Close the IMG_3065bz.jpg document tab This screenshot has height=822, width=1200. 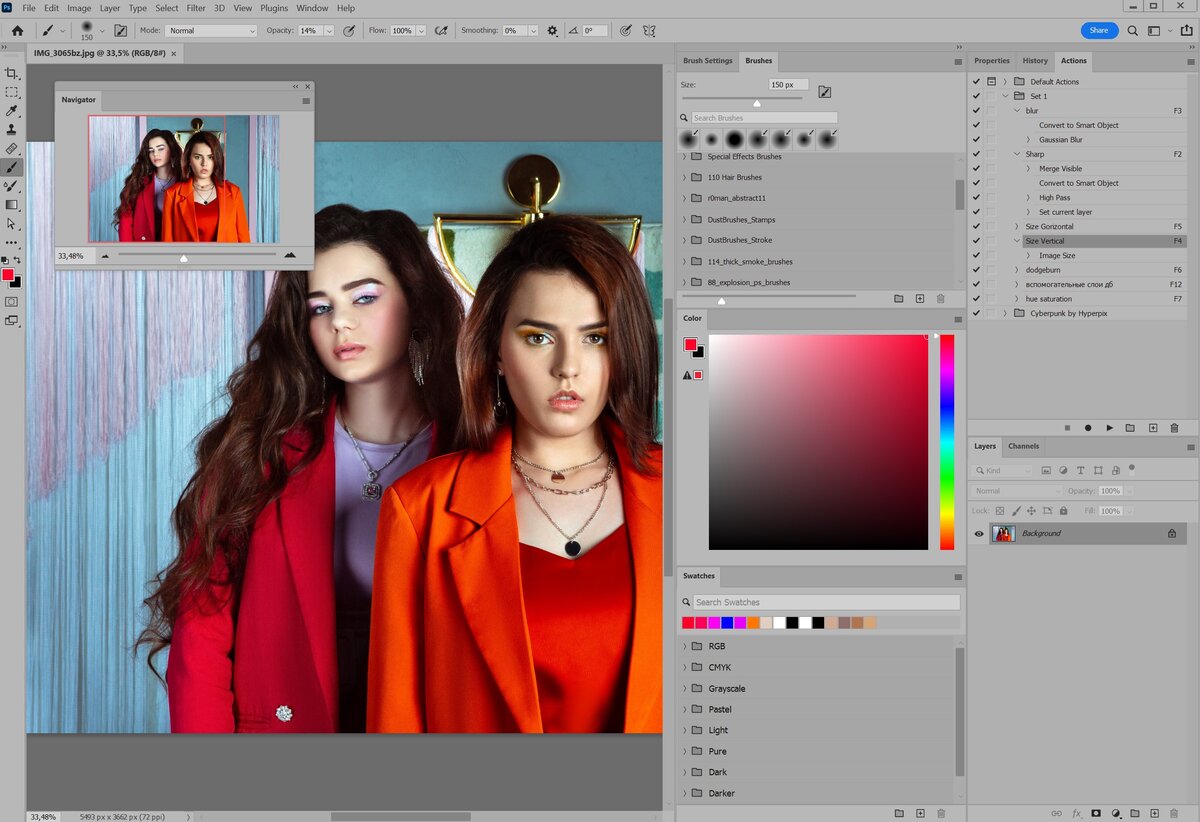174,55
